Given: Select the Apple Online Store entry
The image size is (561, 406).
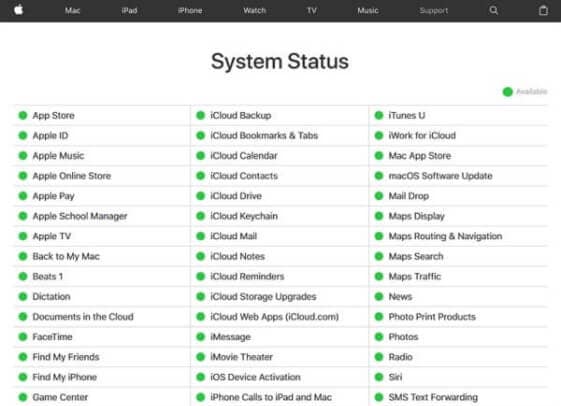Looking at the screenshot, I should coord(72,176).
